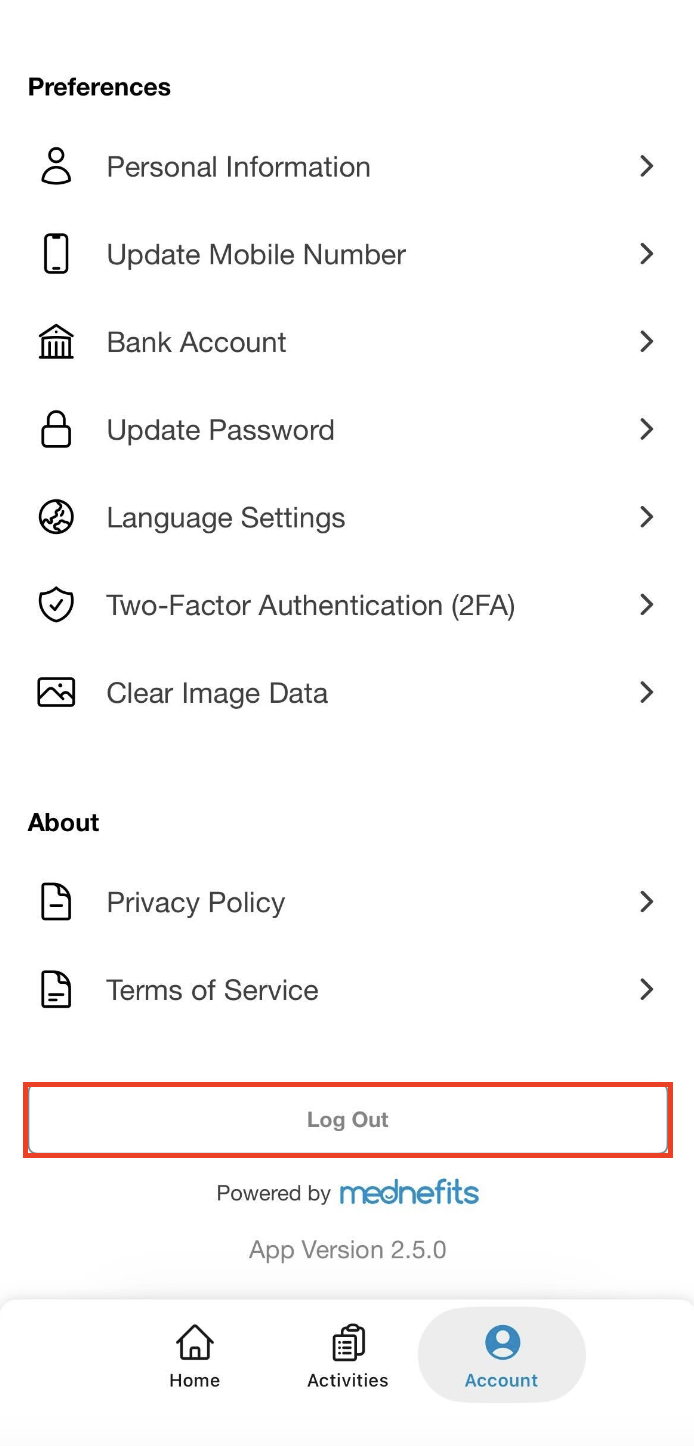Tap the Update Password lock icon

[x=56, y=430]
